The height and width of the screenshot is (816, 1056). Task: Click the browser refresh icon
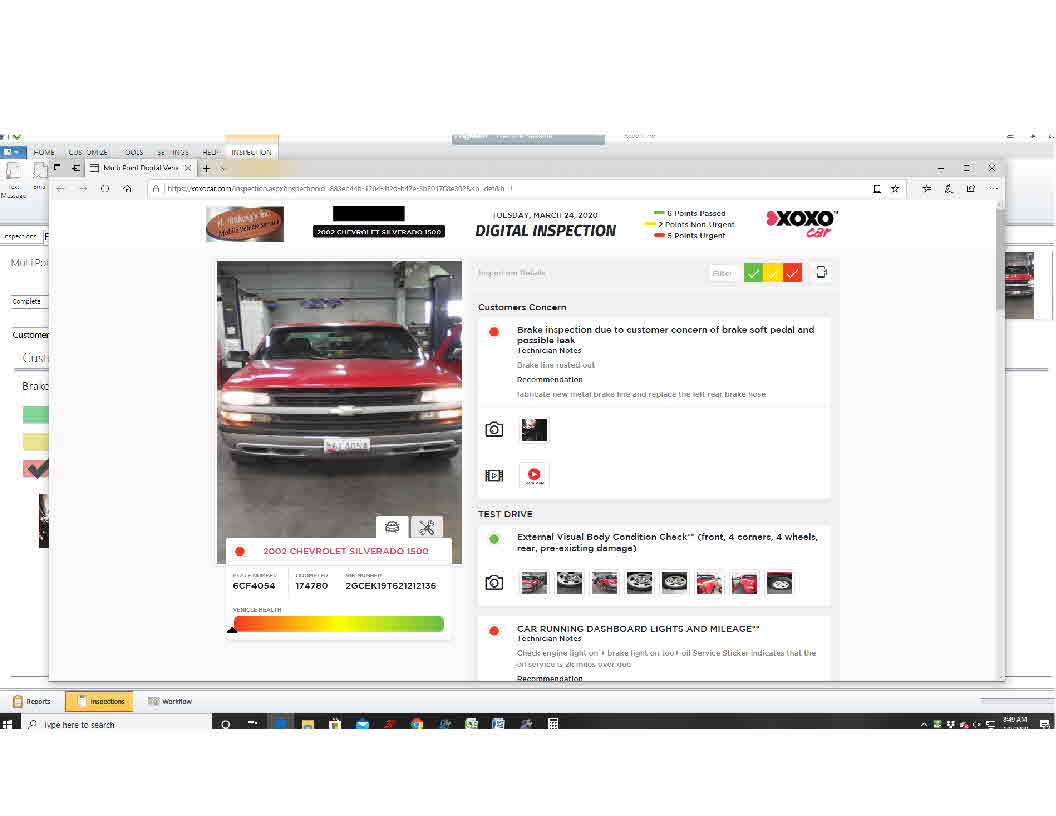click(105, 188)
